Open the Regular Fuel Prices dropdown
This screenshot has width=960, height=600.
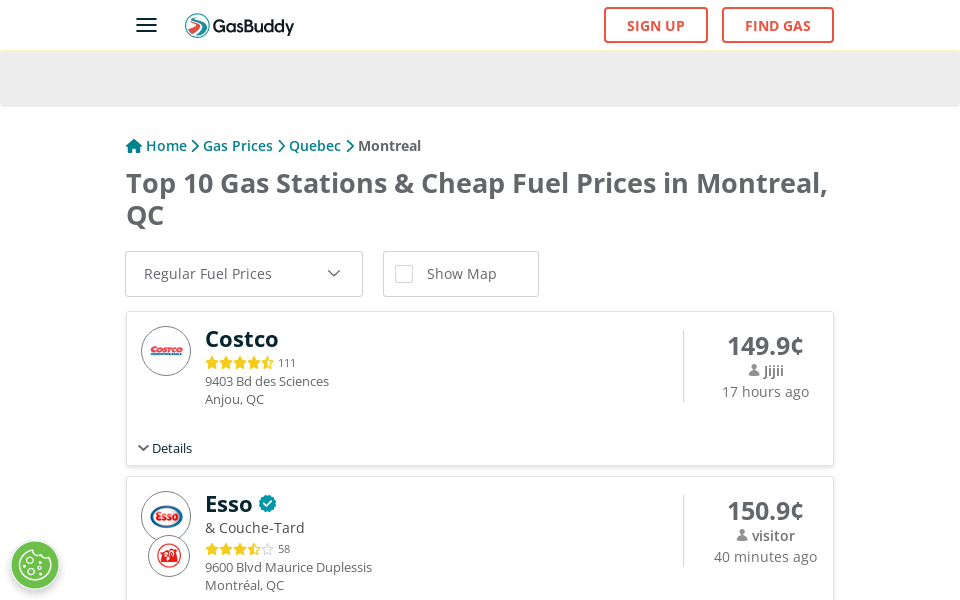pyautogui.click(x=244, y=273)
